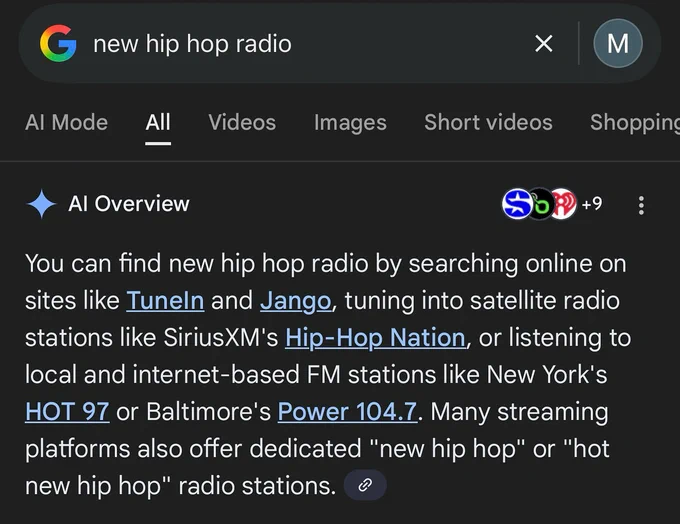Select the All tab

pyautogui.click(x=158, y=122)
